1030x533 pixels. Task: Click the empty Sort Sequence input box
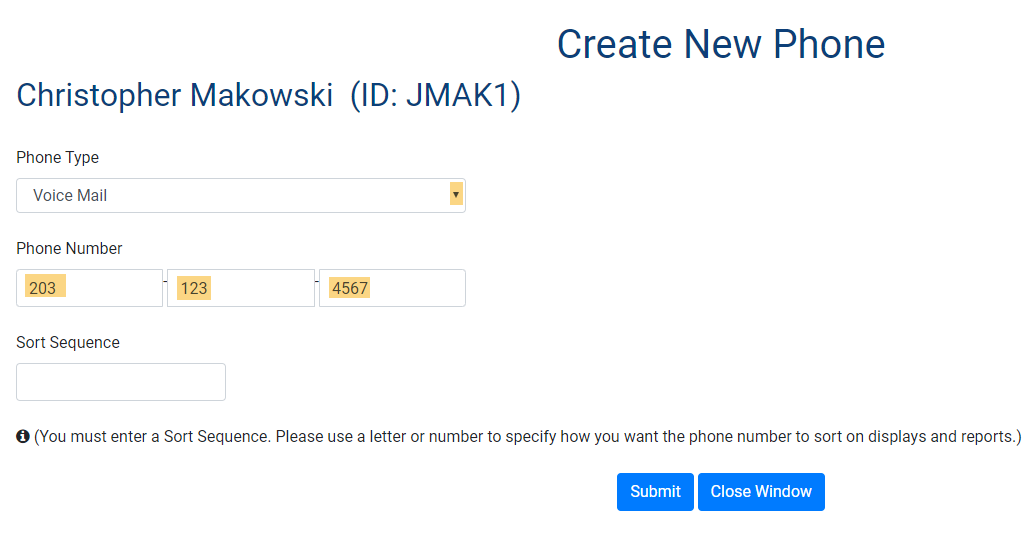tap(121, 382)
